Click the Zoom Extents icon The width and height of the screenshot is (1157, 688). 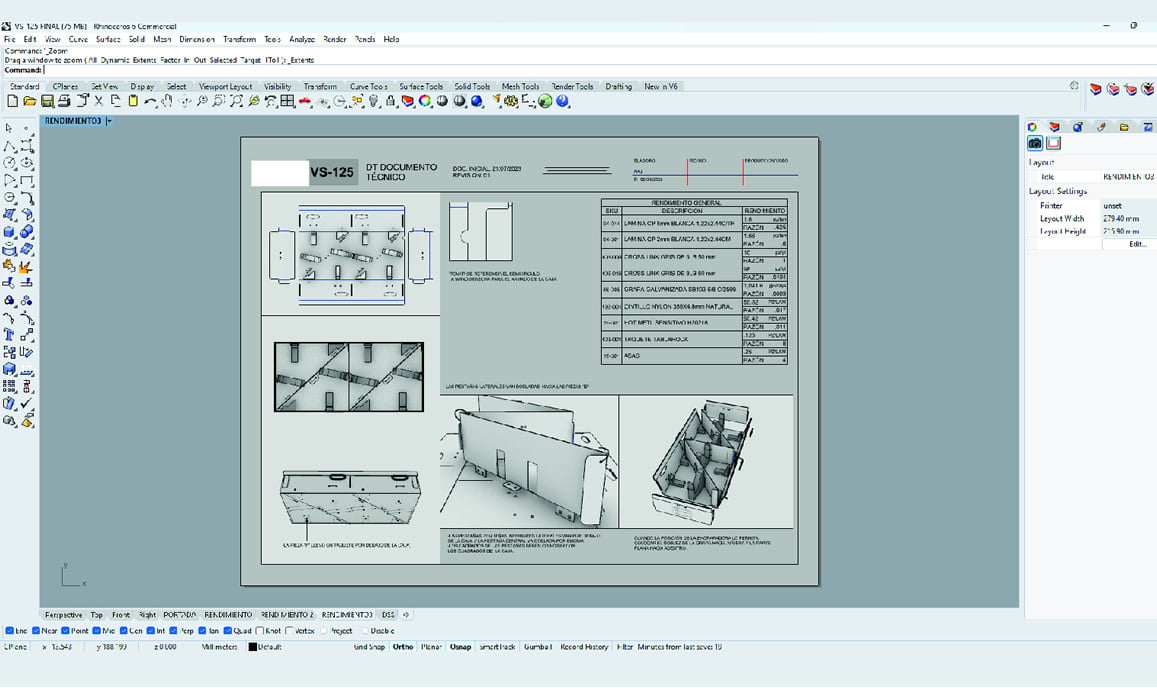pos(236,101)
